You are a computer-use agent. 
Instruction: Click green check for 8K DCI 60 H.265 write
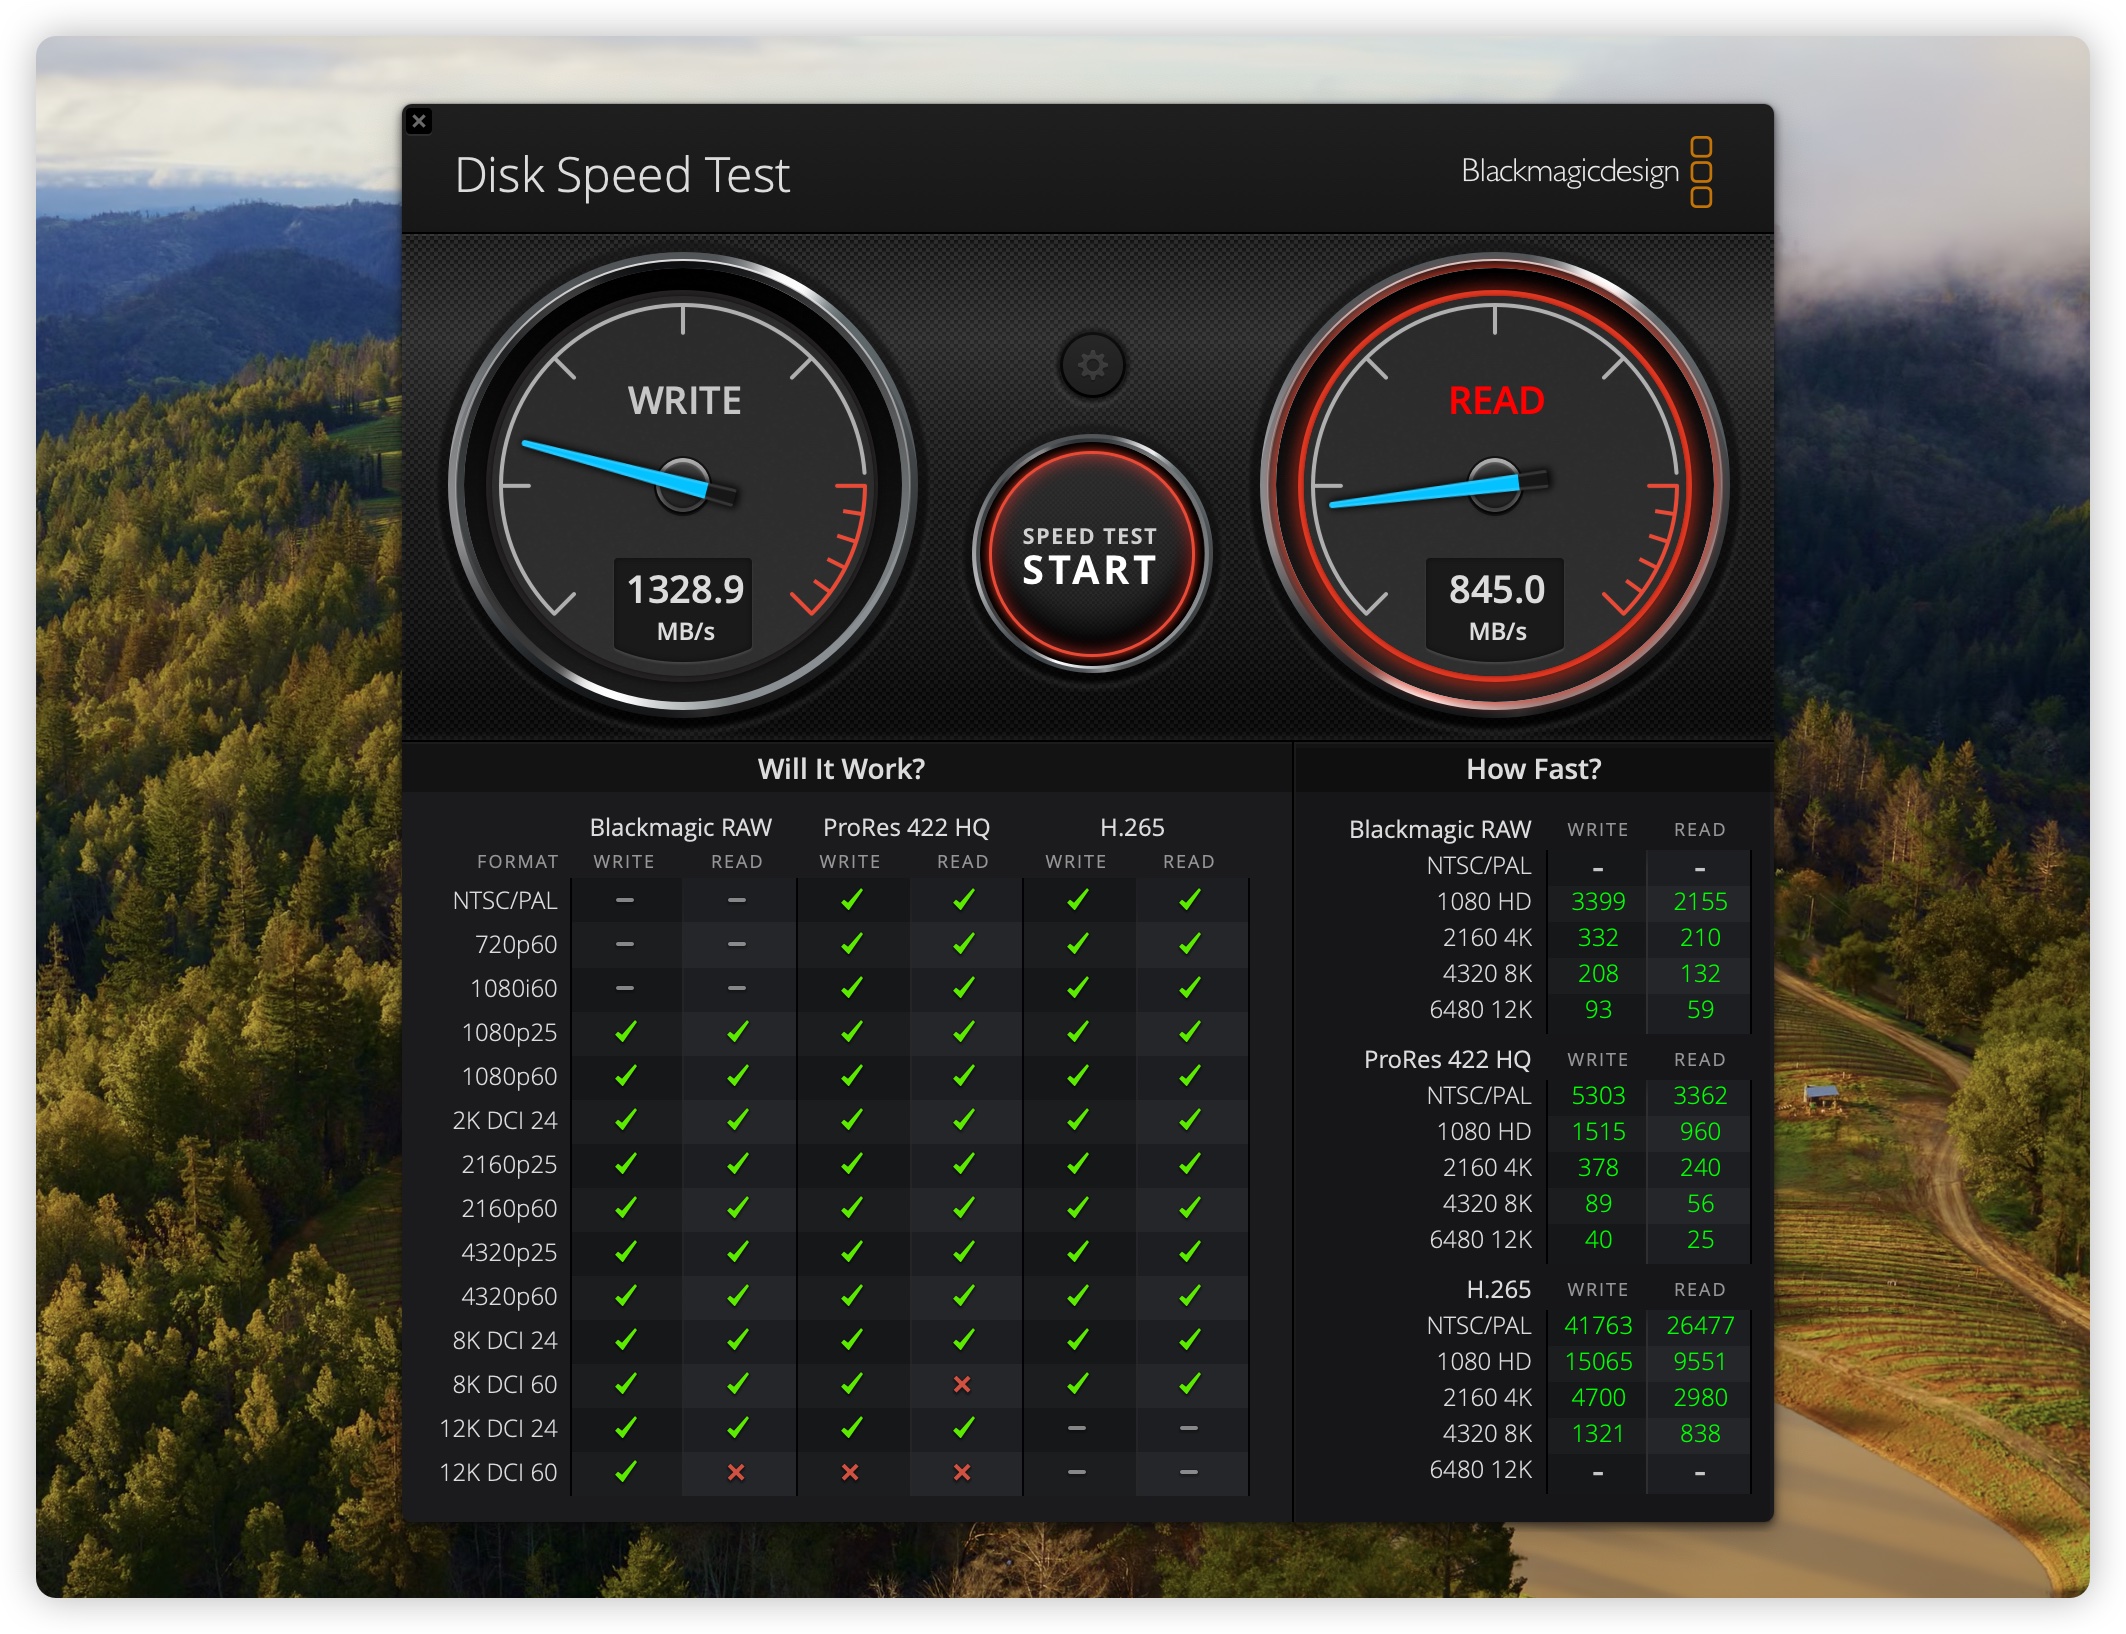point(1077,1384)
